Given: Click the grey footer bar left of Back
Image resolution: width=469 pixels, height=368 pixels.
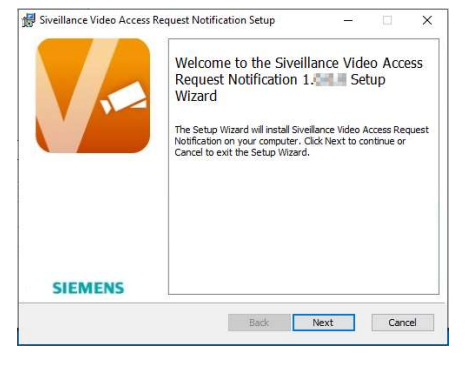Looking at the screenshot, I should (x=123, y=322).
